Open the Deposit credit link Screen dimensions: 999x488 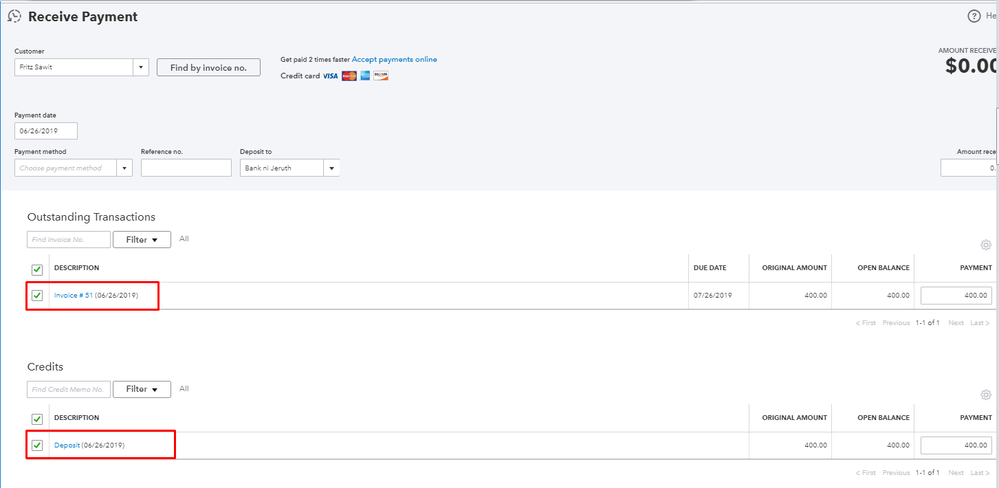67,445
